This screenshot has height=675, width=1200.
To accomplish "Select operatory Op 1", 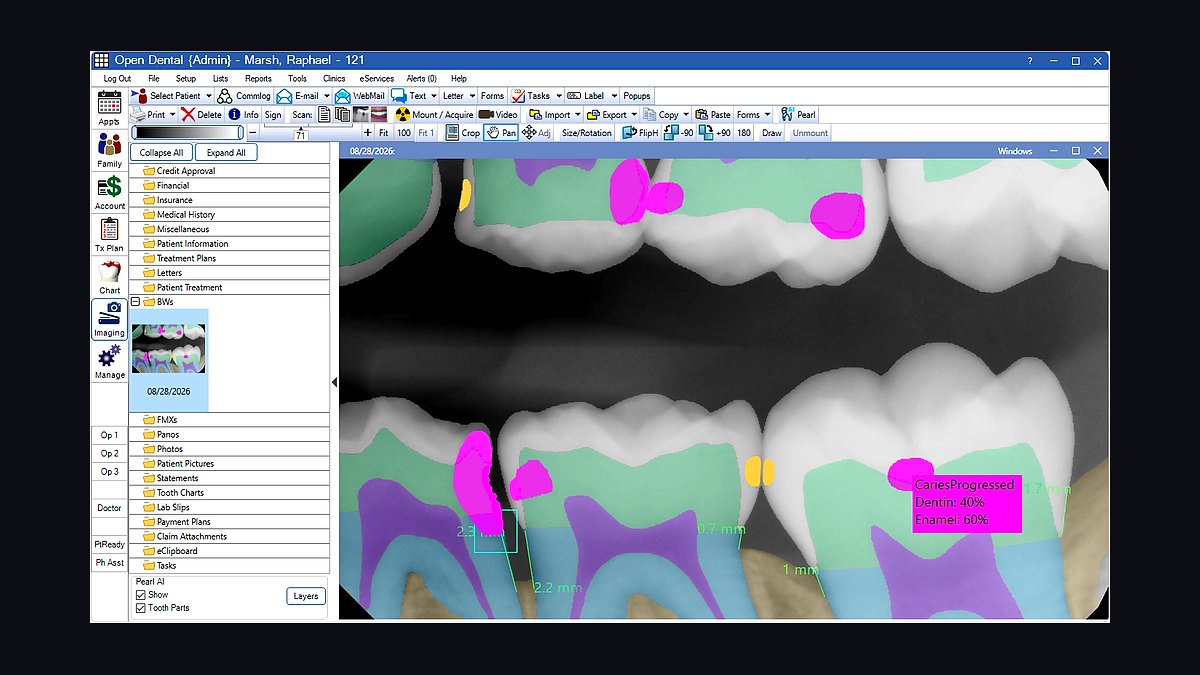I will click(x=109, y=435).
